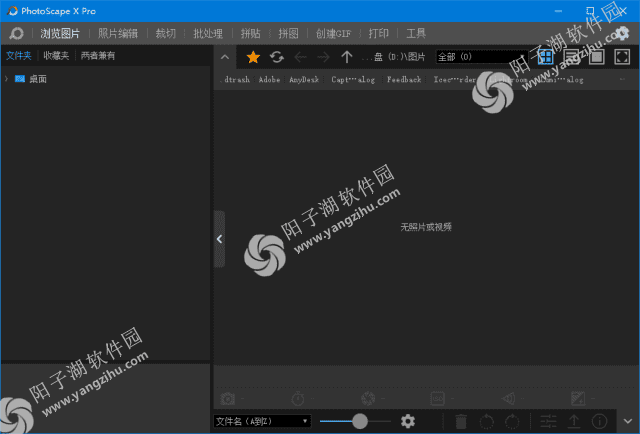
Task: Switch to single large image view icon
Action: [x=596, y=57]
